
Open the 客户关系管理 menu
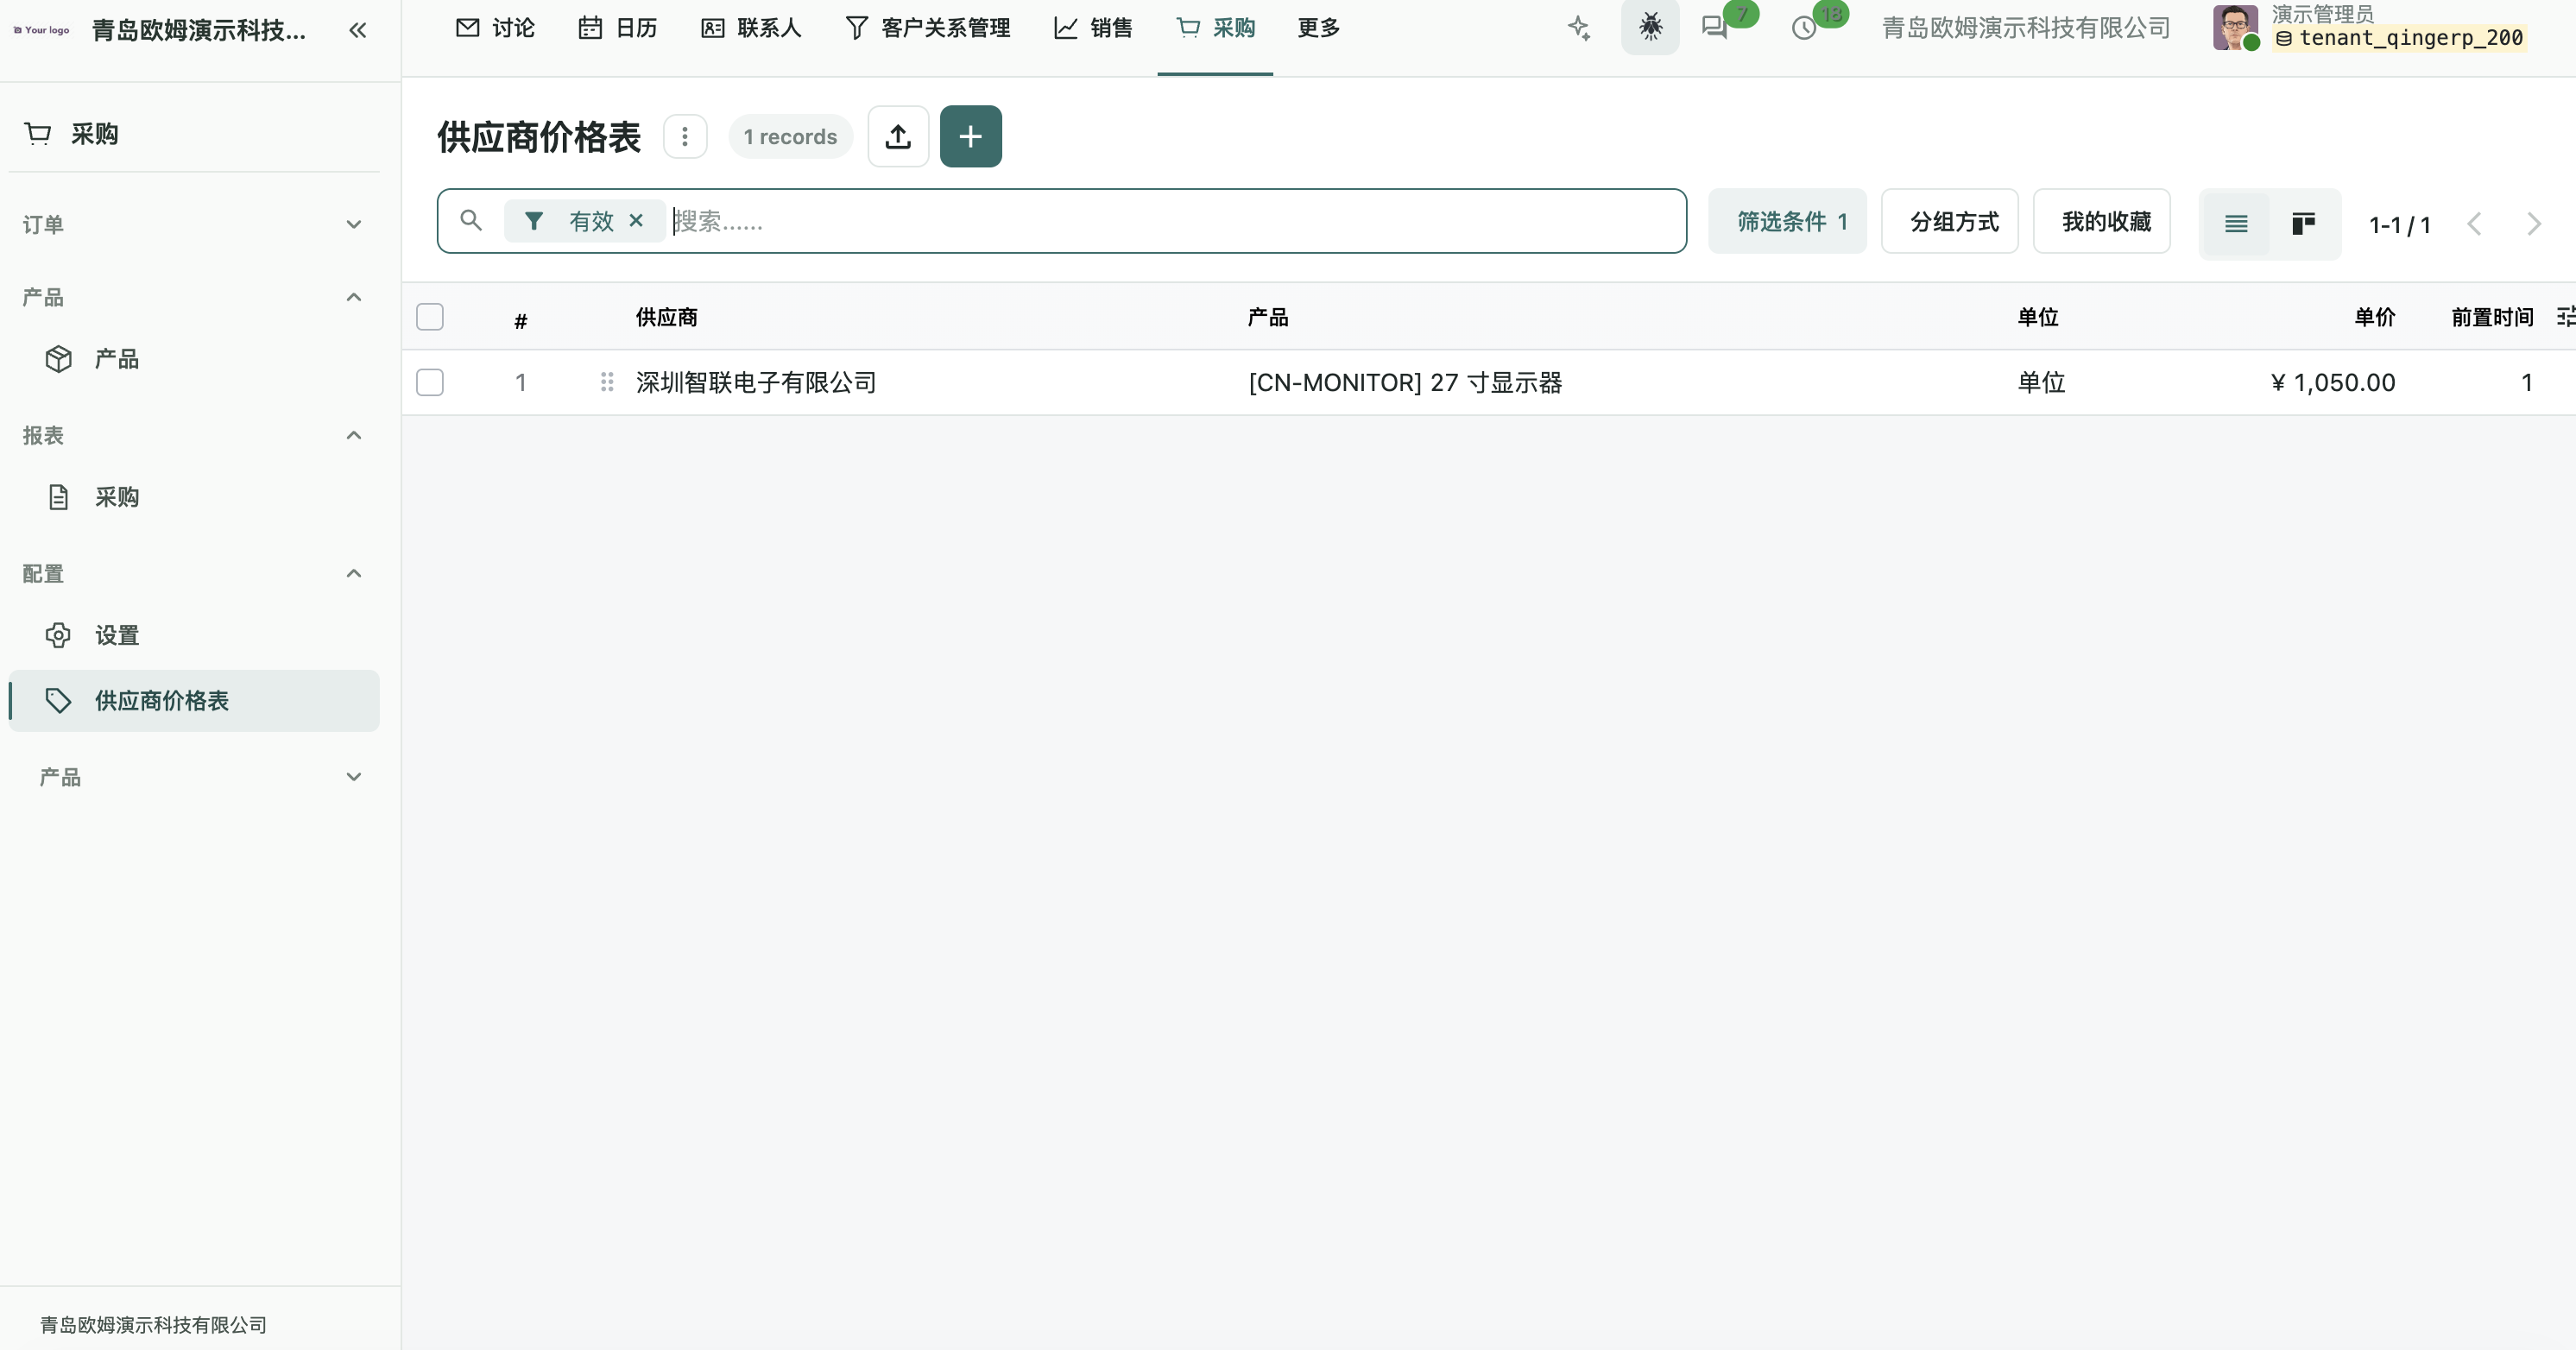(928, 28)
